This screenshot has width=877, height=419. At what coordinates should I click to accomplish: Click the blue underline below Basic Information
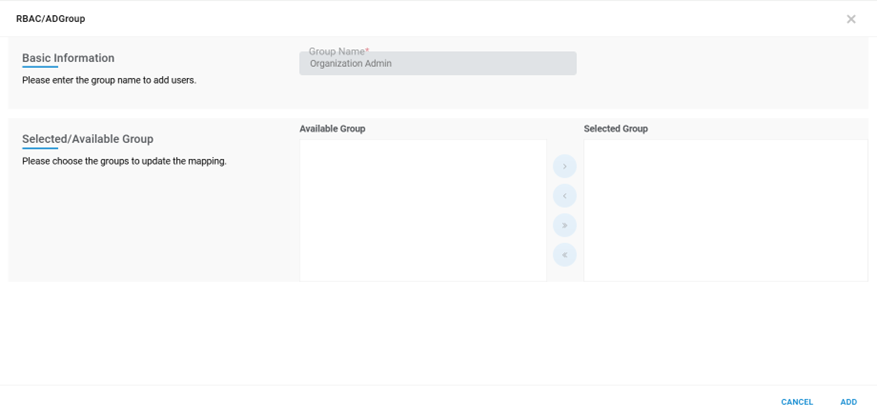40,68
